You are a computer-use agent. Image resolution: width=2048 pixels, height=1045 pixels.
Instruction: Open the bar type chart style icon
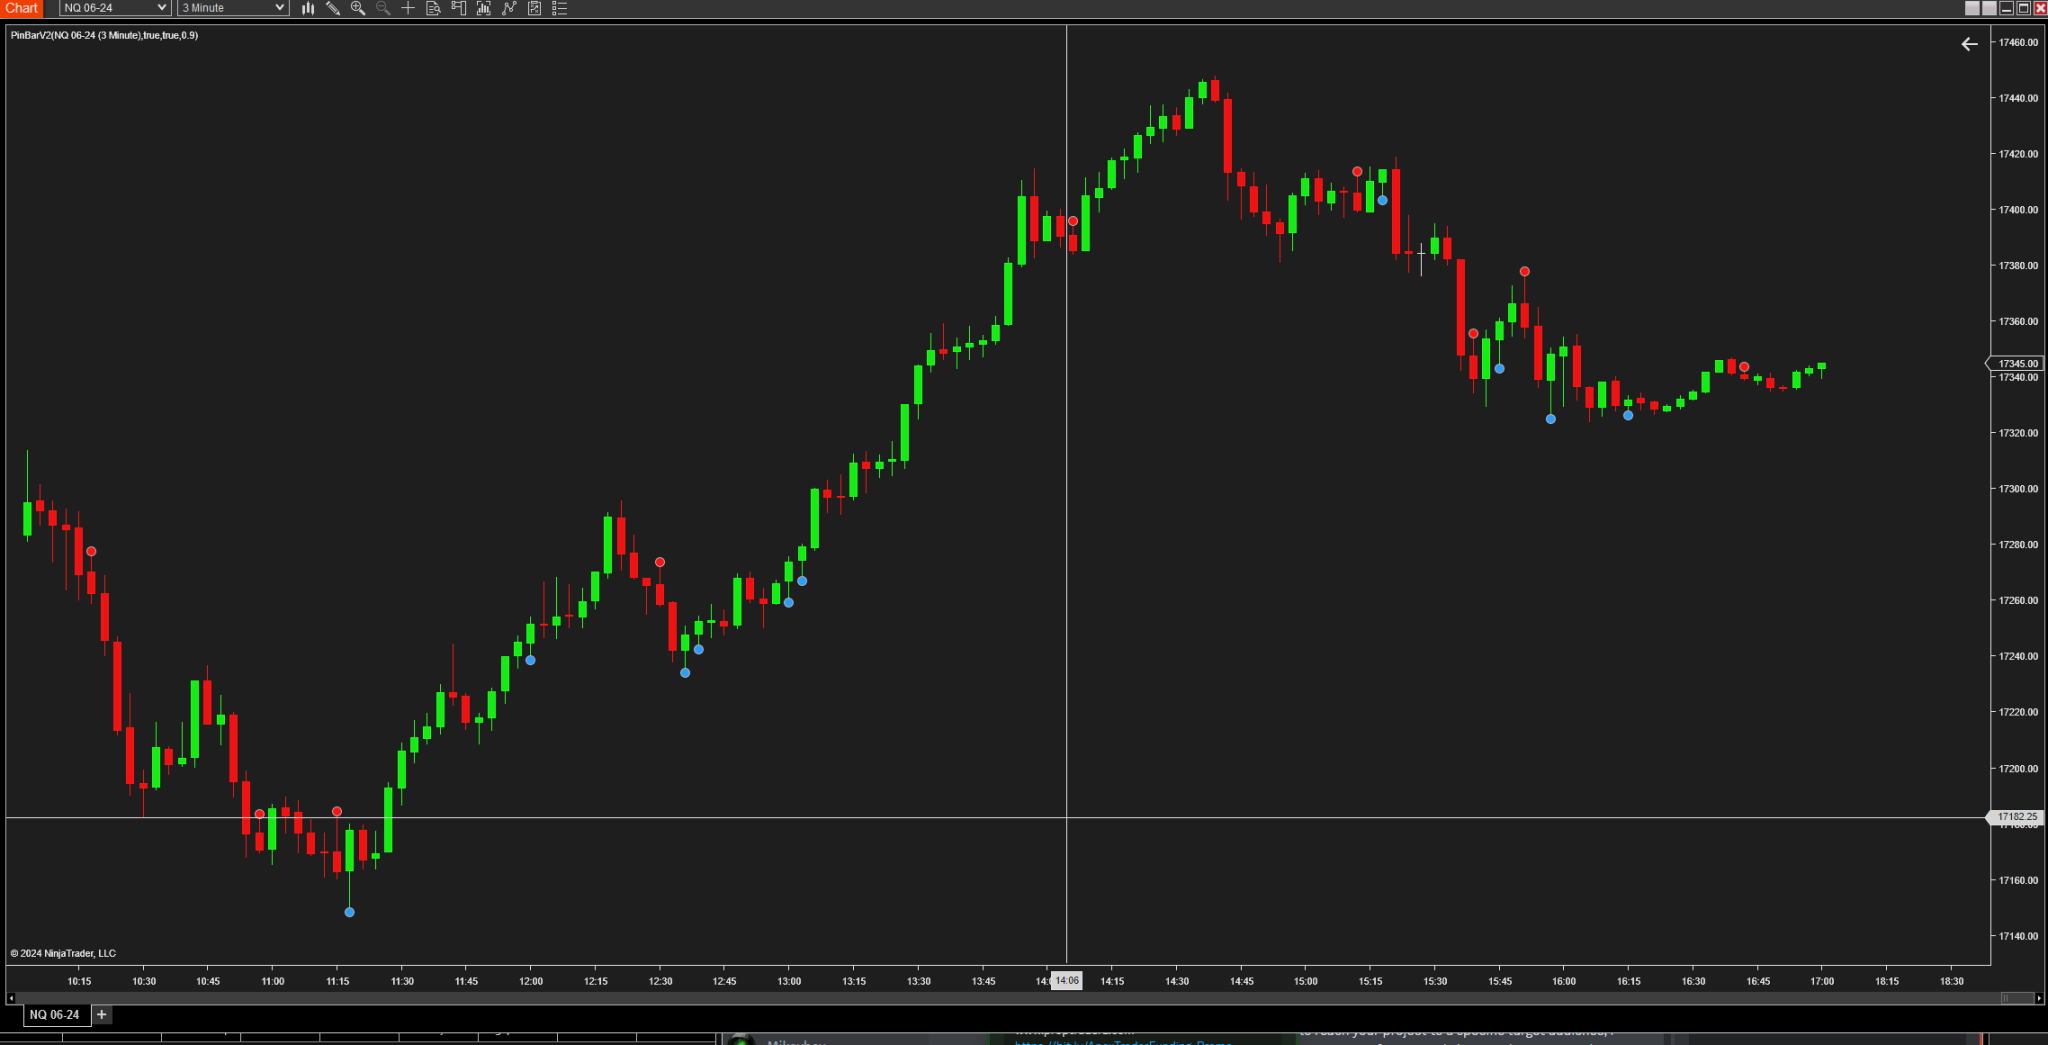[308, 8]
